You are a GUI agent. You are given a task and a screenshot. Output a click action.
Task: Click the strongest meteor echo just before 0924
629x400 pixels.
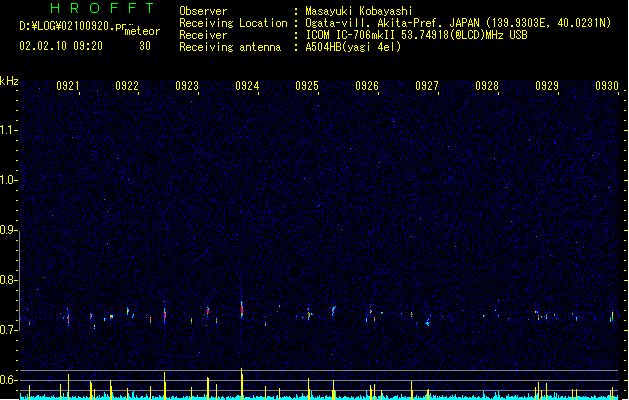pyautogui.click(x=242, y=310)
